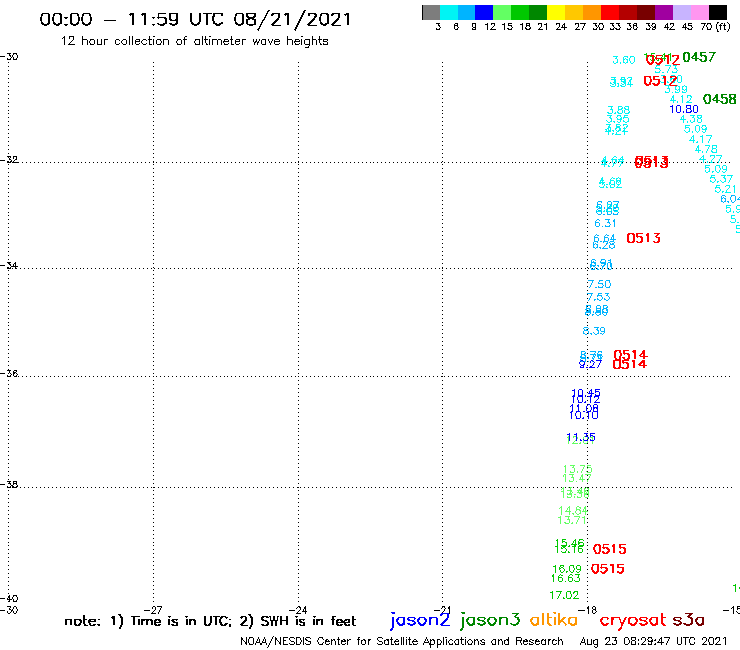Click the 7.53 wave height value
740x650 pixels.
(x=598, y=297)
